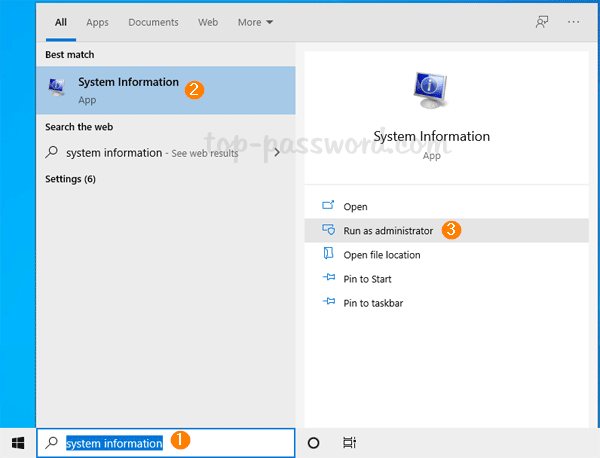Expand web results arrow for system information
600x458 pixels.
[x=277, y=152]
